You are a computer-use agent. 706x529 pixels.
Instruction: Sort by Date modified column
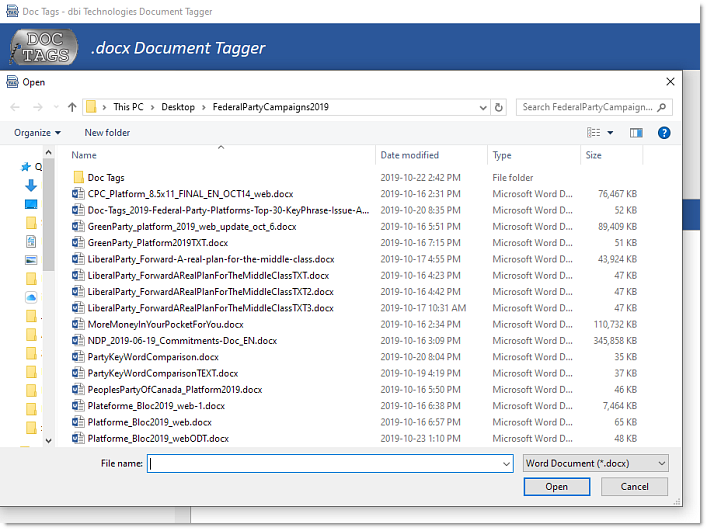410,155
